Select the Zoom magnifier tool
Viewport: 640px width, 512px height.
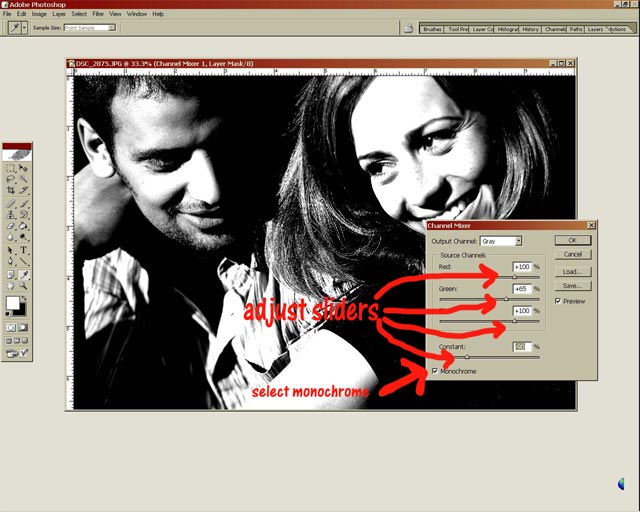point(24,286)
